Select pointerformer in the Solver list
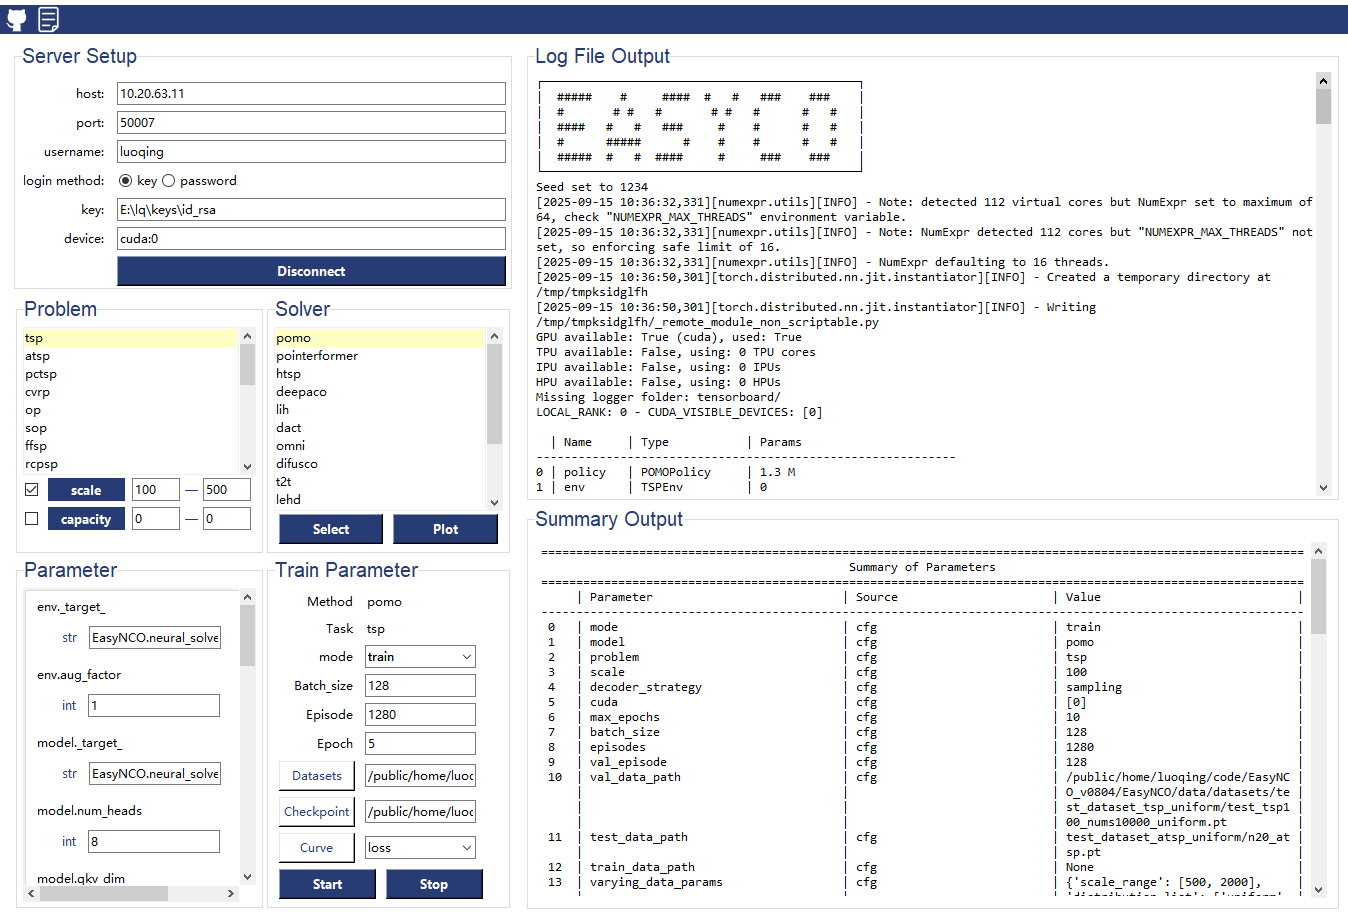Screen dimensions: 1348x920 (x=380, y=356)
